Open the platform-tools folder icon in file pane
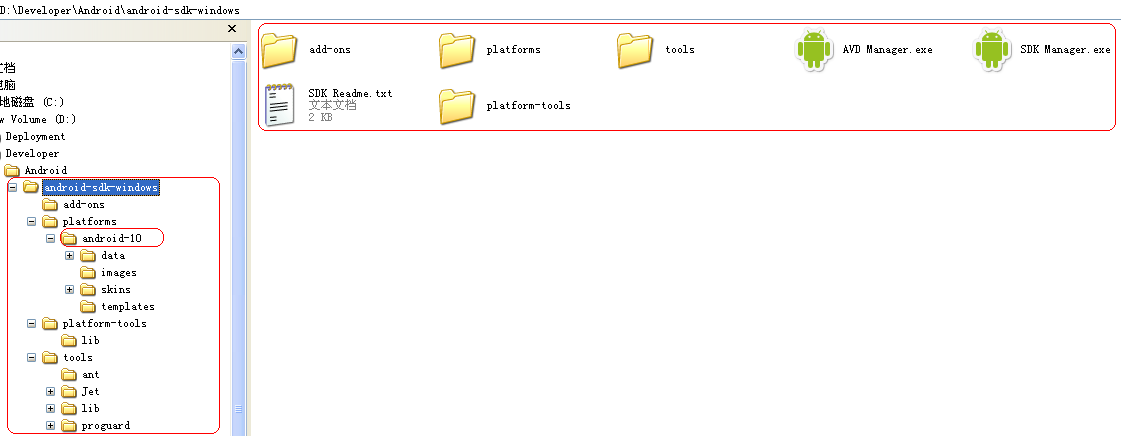The height and width of the screenshot is (436, 1121). pos(458,106)
